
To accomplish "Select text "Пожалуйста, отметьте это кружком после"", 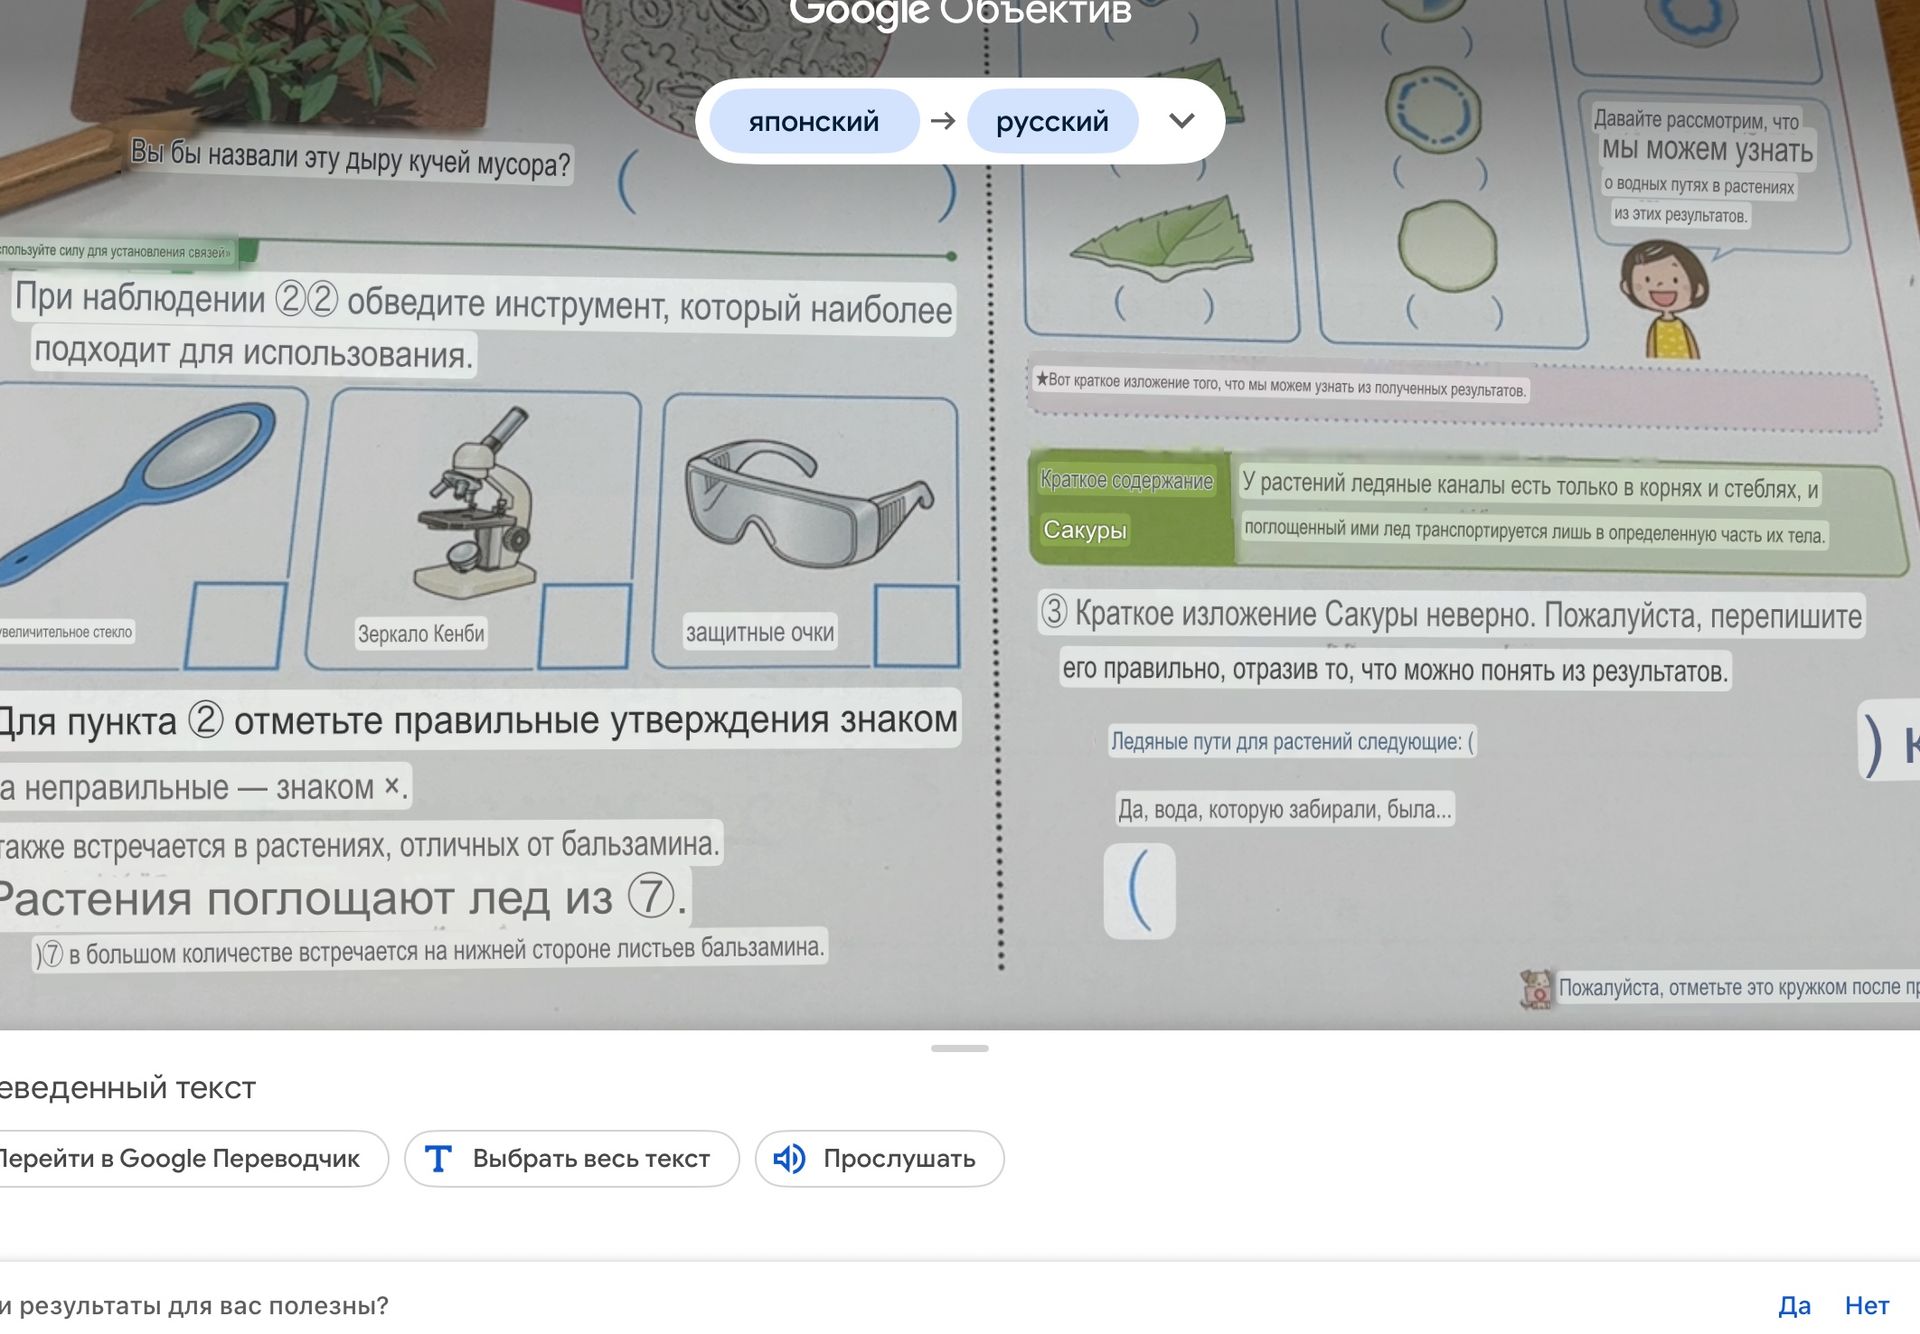I will pyautogui.click(x=1738, y=987).
